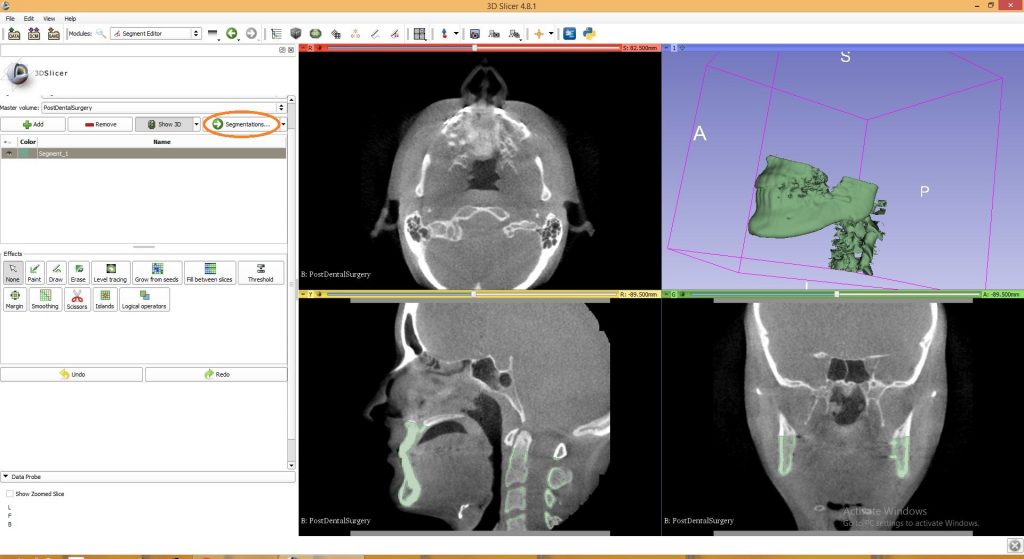Click the capture screenshot camera icon
The image size is (1024, 559).
(x=475, y=33)
